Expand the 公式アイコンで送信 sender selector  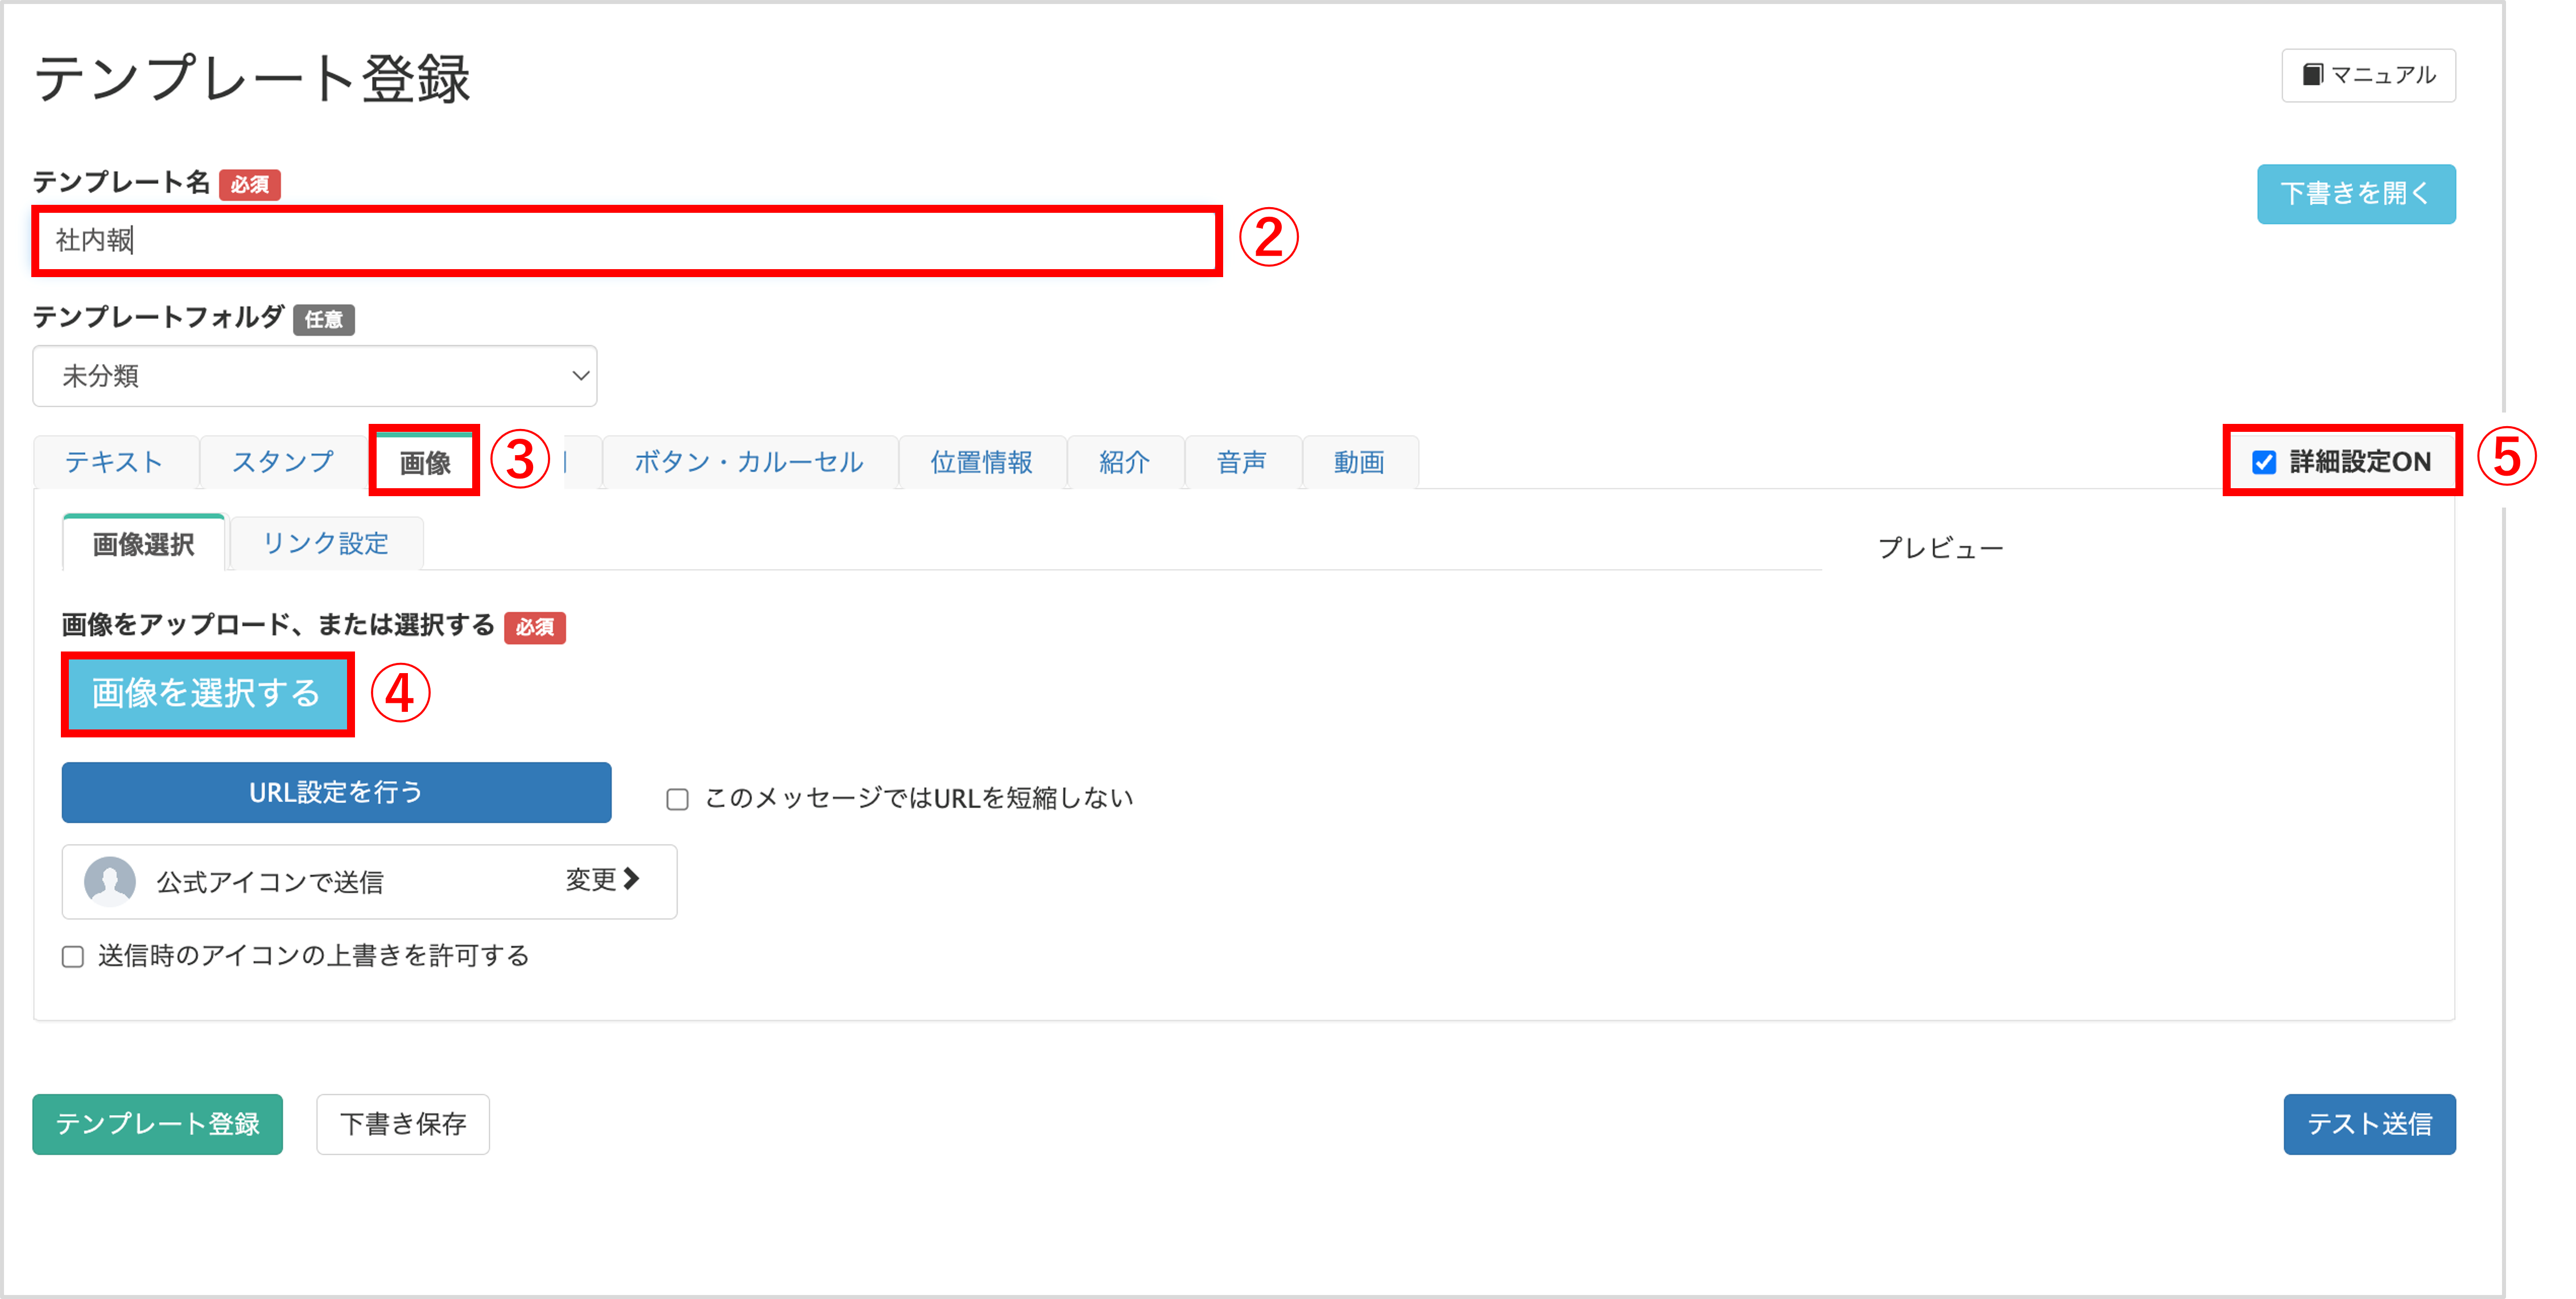pos(369,881)
